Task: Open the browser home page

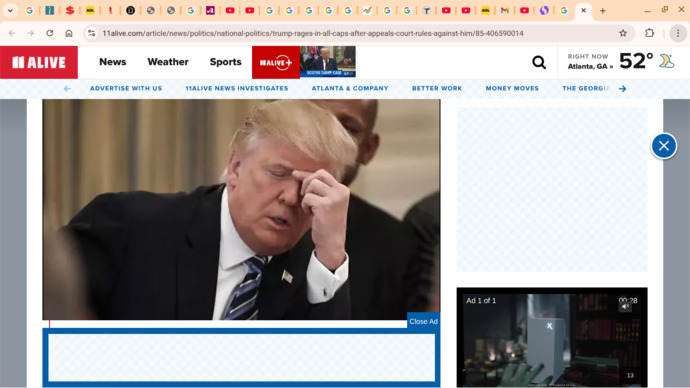Action: (69, 33)
